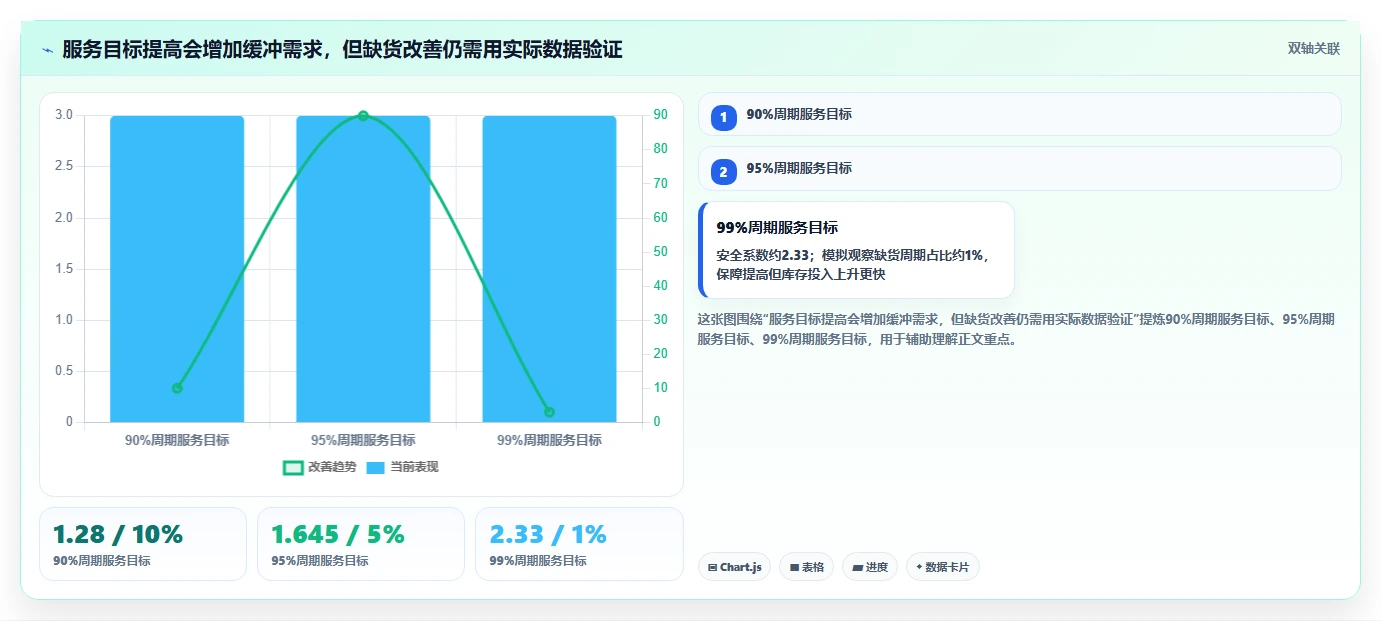Viewport: 1381px width, 621px height.
Task: Click the trend line point at the 95% peak
Action: [363, 116]
